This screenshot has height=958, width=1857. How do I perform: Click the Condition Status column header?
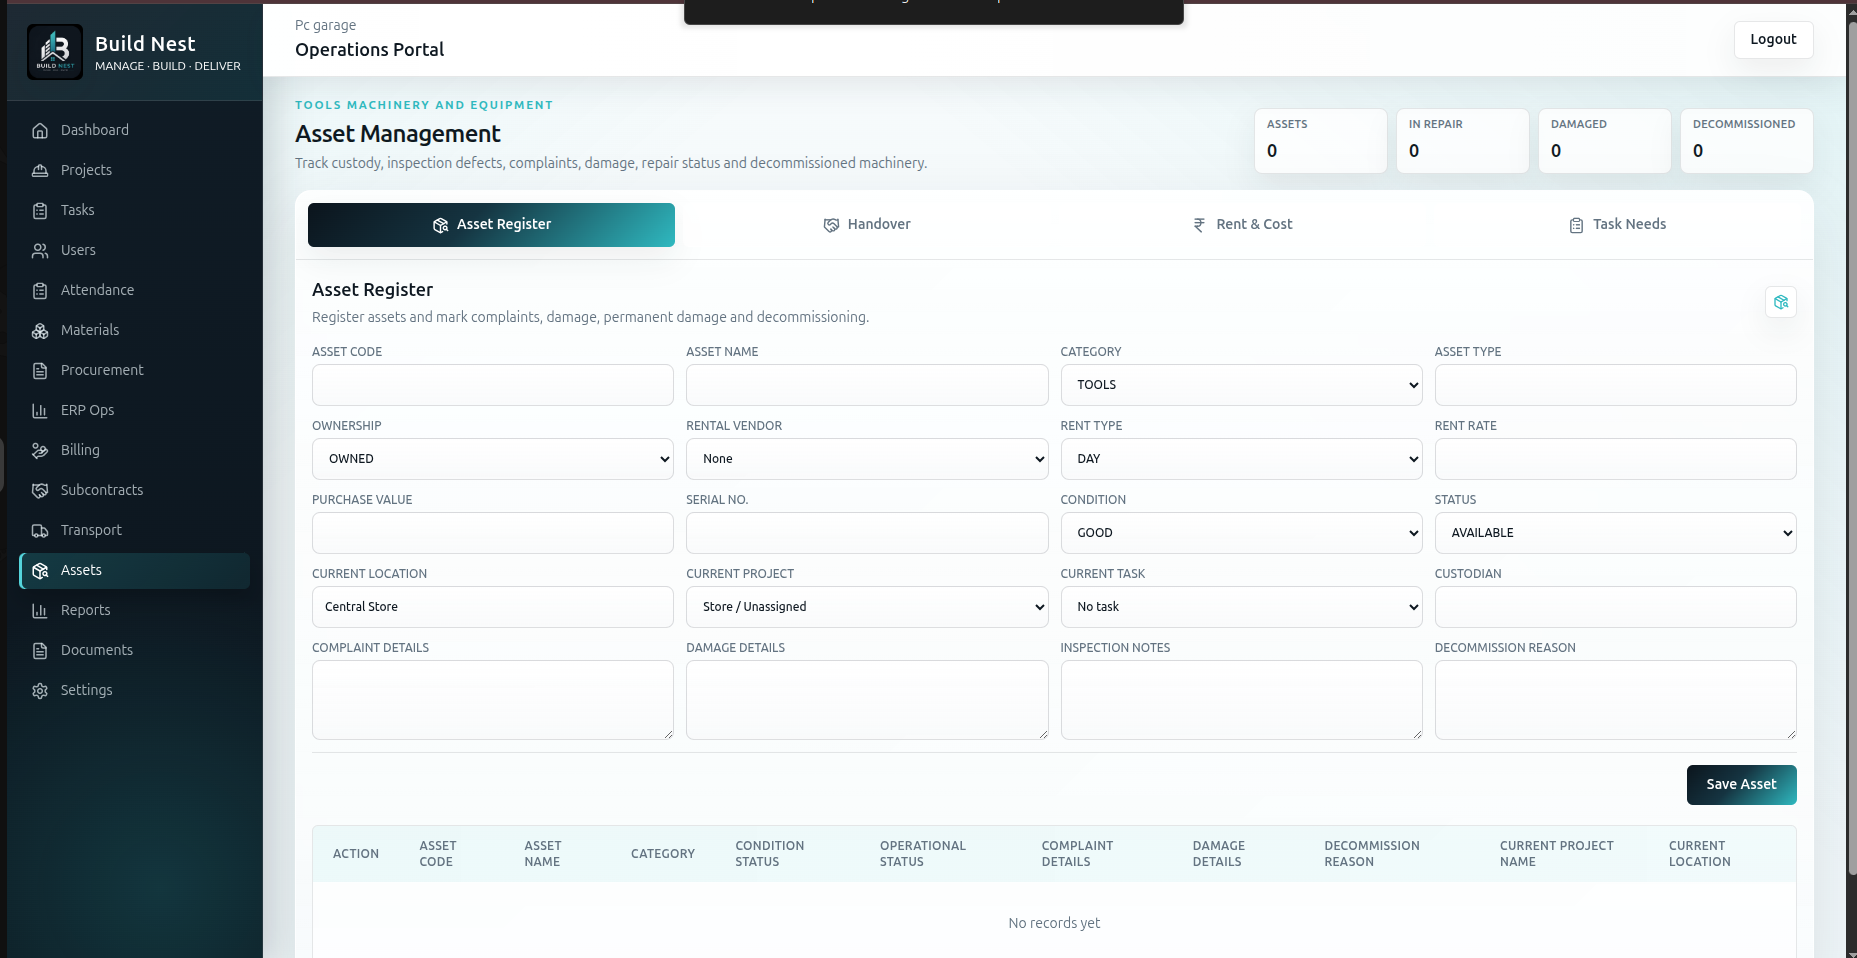pos(769,854)
